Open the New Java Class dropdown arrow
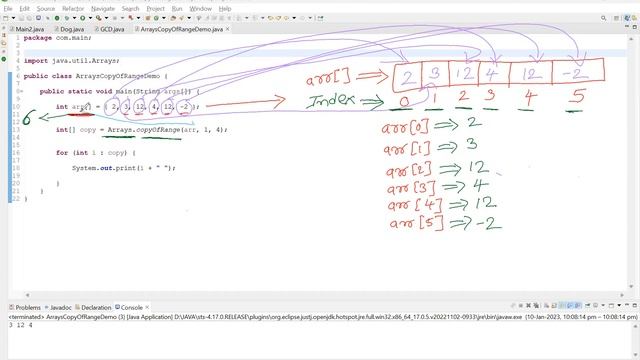 (x=164, y=18)
